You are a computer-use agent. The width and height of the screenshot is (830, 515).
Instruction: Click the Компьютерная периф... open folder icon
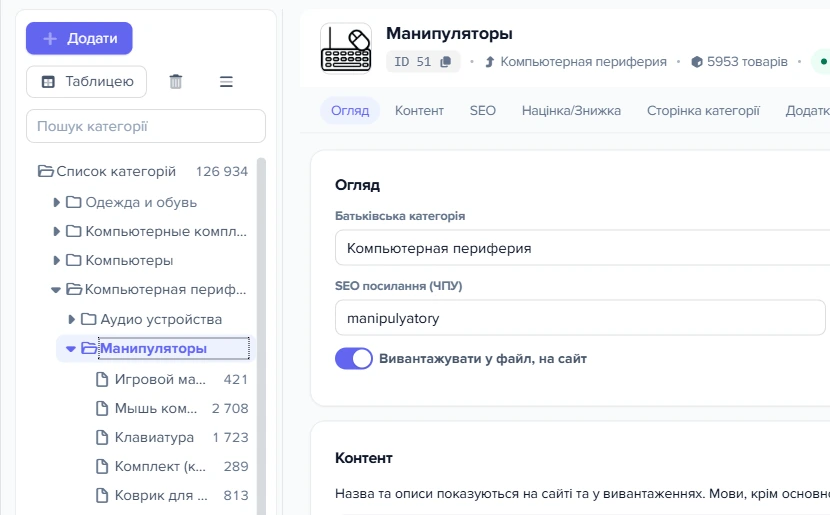tap(74, 289)
